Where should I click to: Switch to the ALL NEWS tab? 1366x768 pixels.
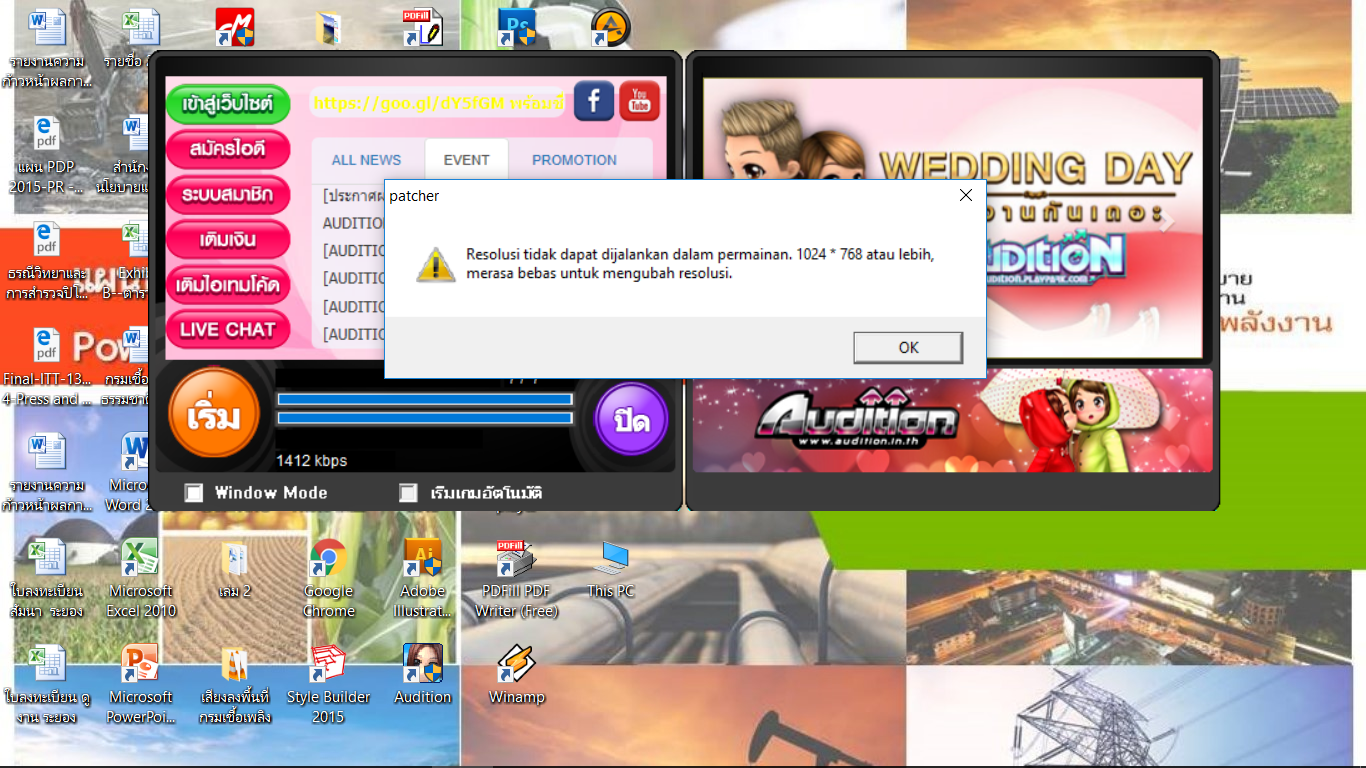(366, 160)
